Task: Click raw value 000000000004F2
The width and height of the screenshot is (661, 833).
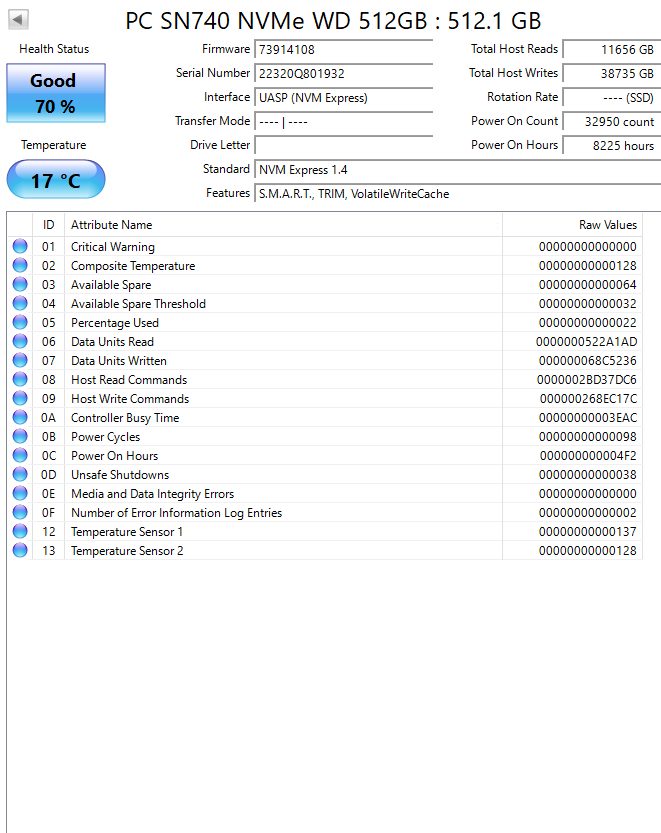Action: 588,456
